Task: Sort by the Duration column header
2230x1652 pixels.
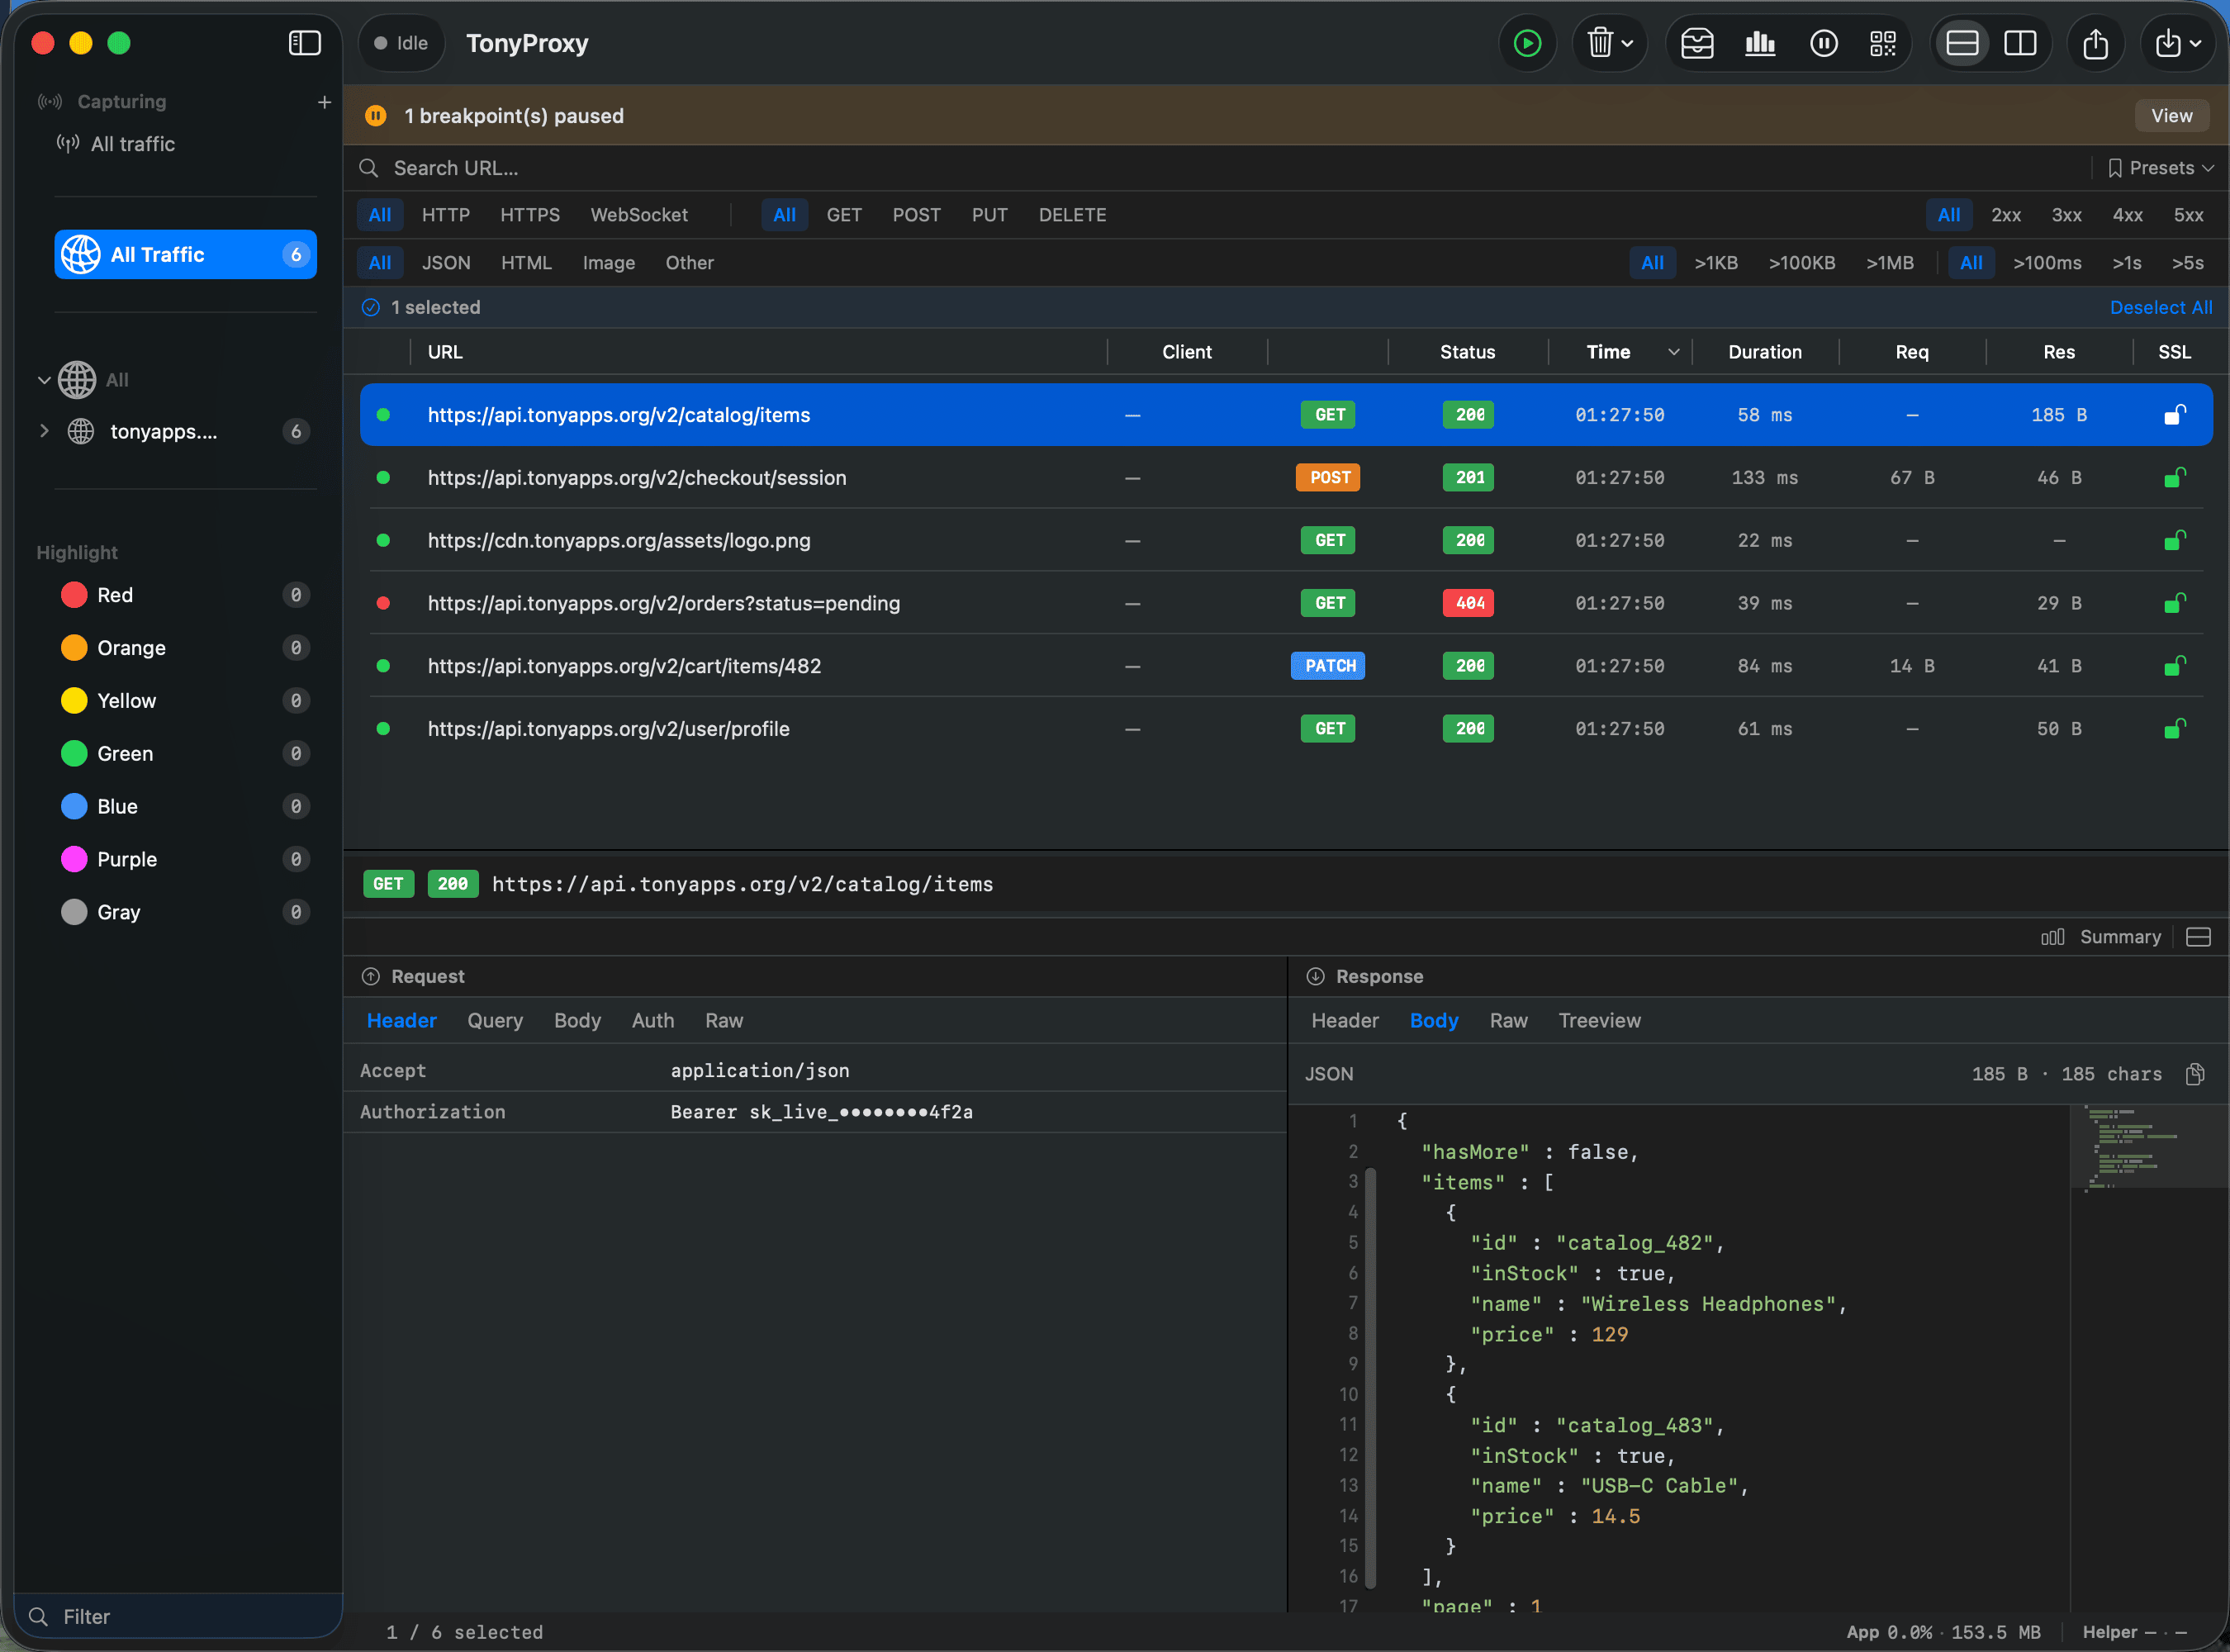Action: (x=1764, y=352)
